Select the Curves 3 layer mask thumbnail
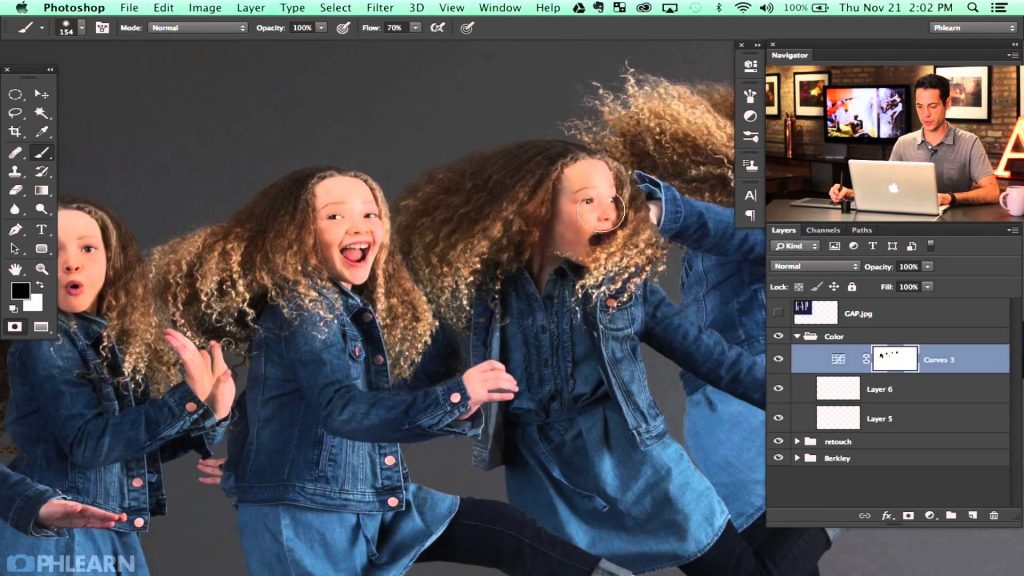This screenshot has height=576, width=1024. click(895, 359)
